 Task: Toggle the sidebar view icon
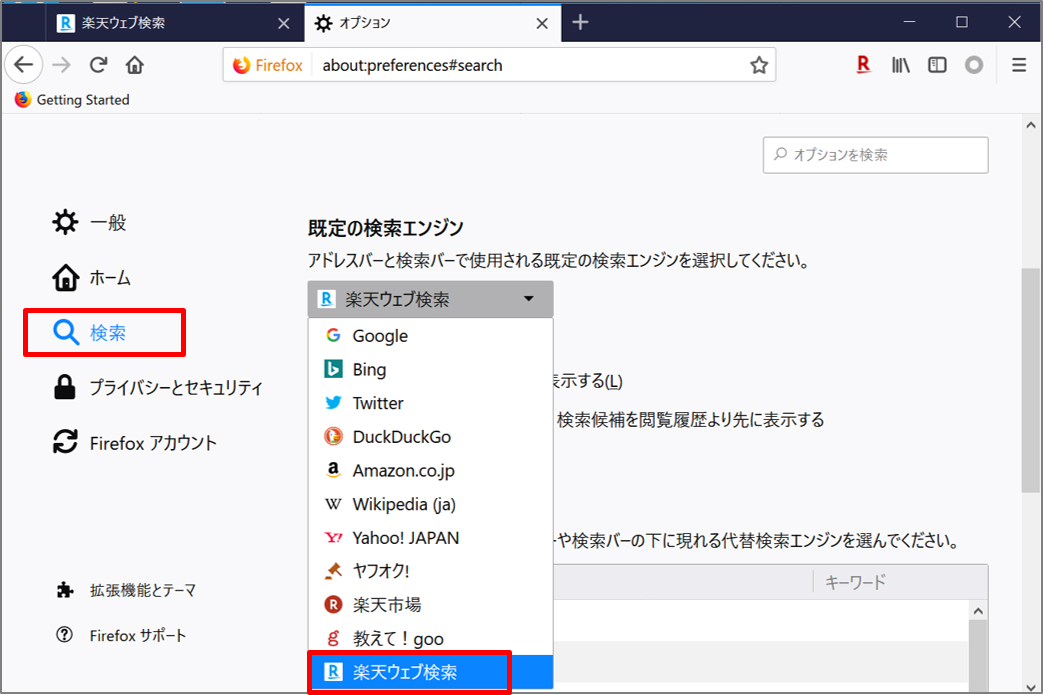point(937,65)
